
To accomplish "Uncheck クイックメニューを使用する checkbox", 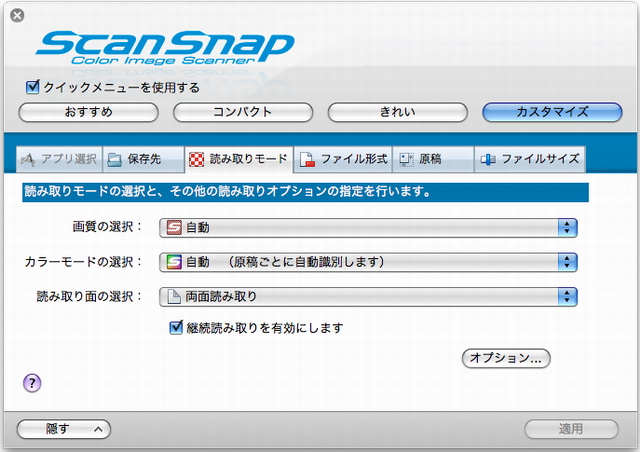I will pos(32,87).
